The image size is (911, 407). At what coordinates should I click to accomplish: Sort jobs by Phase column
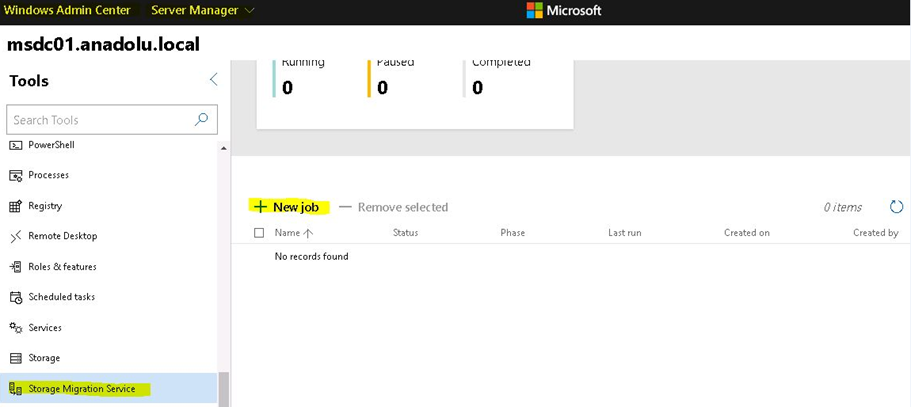(512, 233)
